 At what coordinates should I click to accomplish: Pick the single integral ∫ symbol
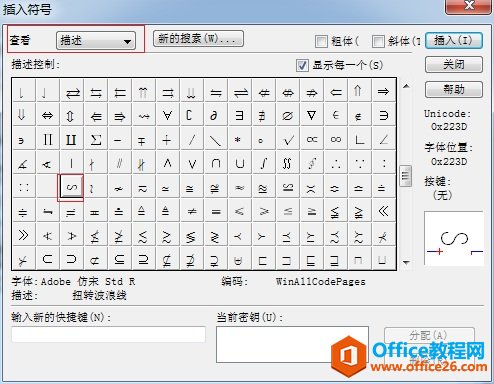(x=263, y=163)
